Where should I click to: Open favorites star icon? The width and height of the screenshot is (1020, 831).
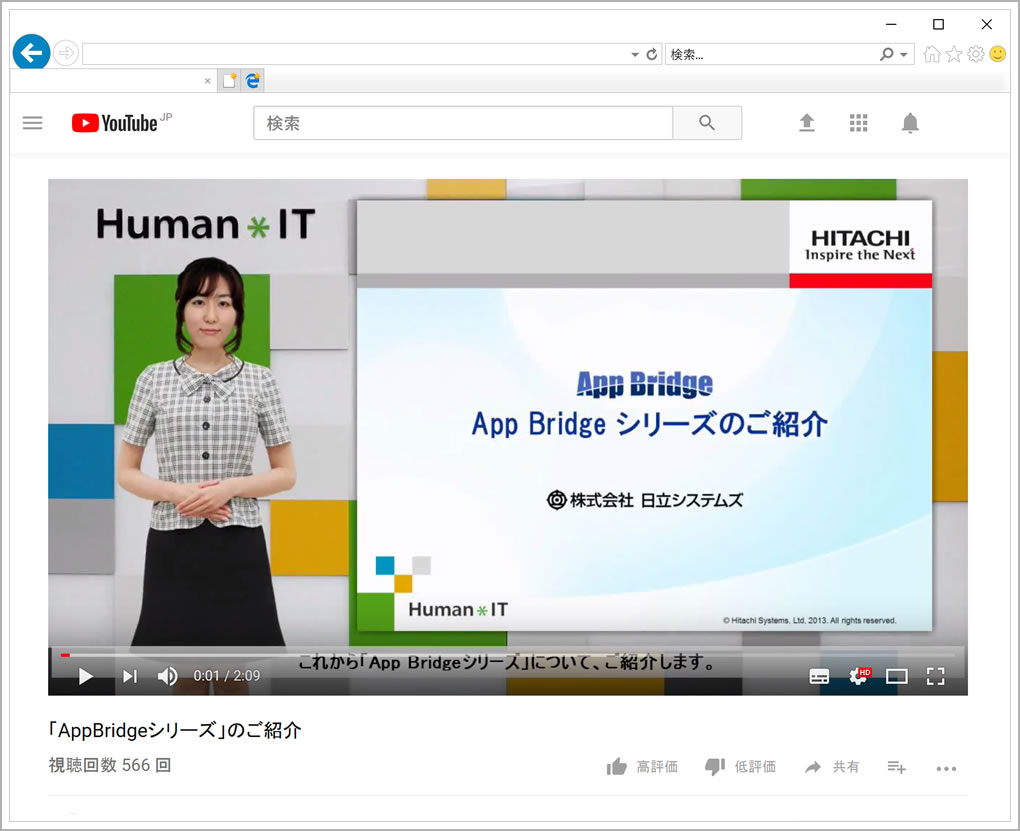954,54
